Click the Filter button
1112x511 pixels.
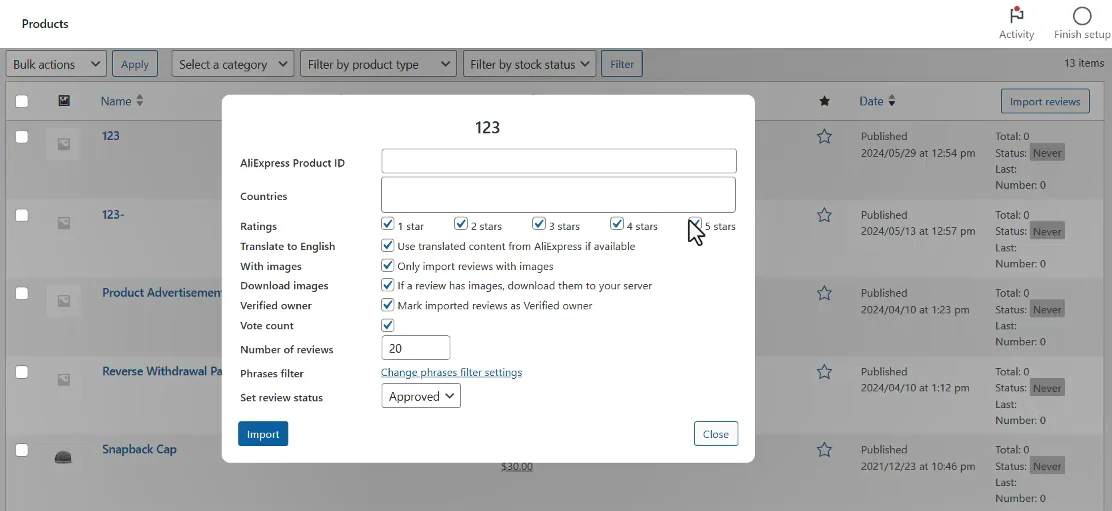(622, 64)
